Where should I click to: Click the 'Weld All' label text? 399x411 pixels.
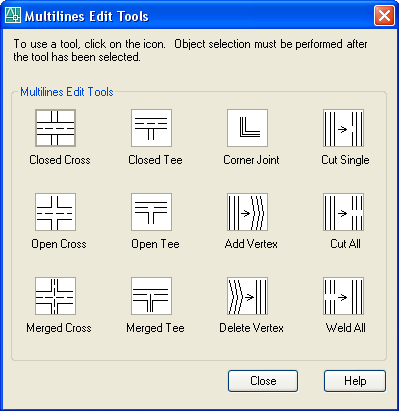click(346, 328)
